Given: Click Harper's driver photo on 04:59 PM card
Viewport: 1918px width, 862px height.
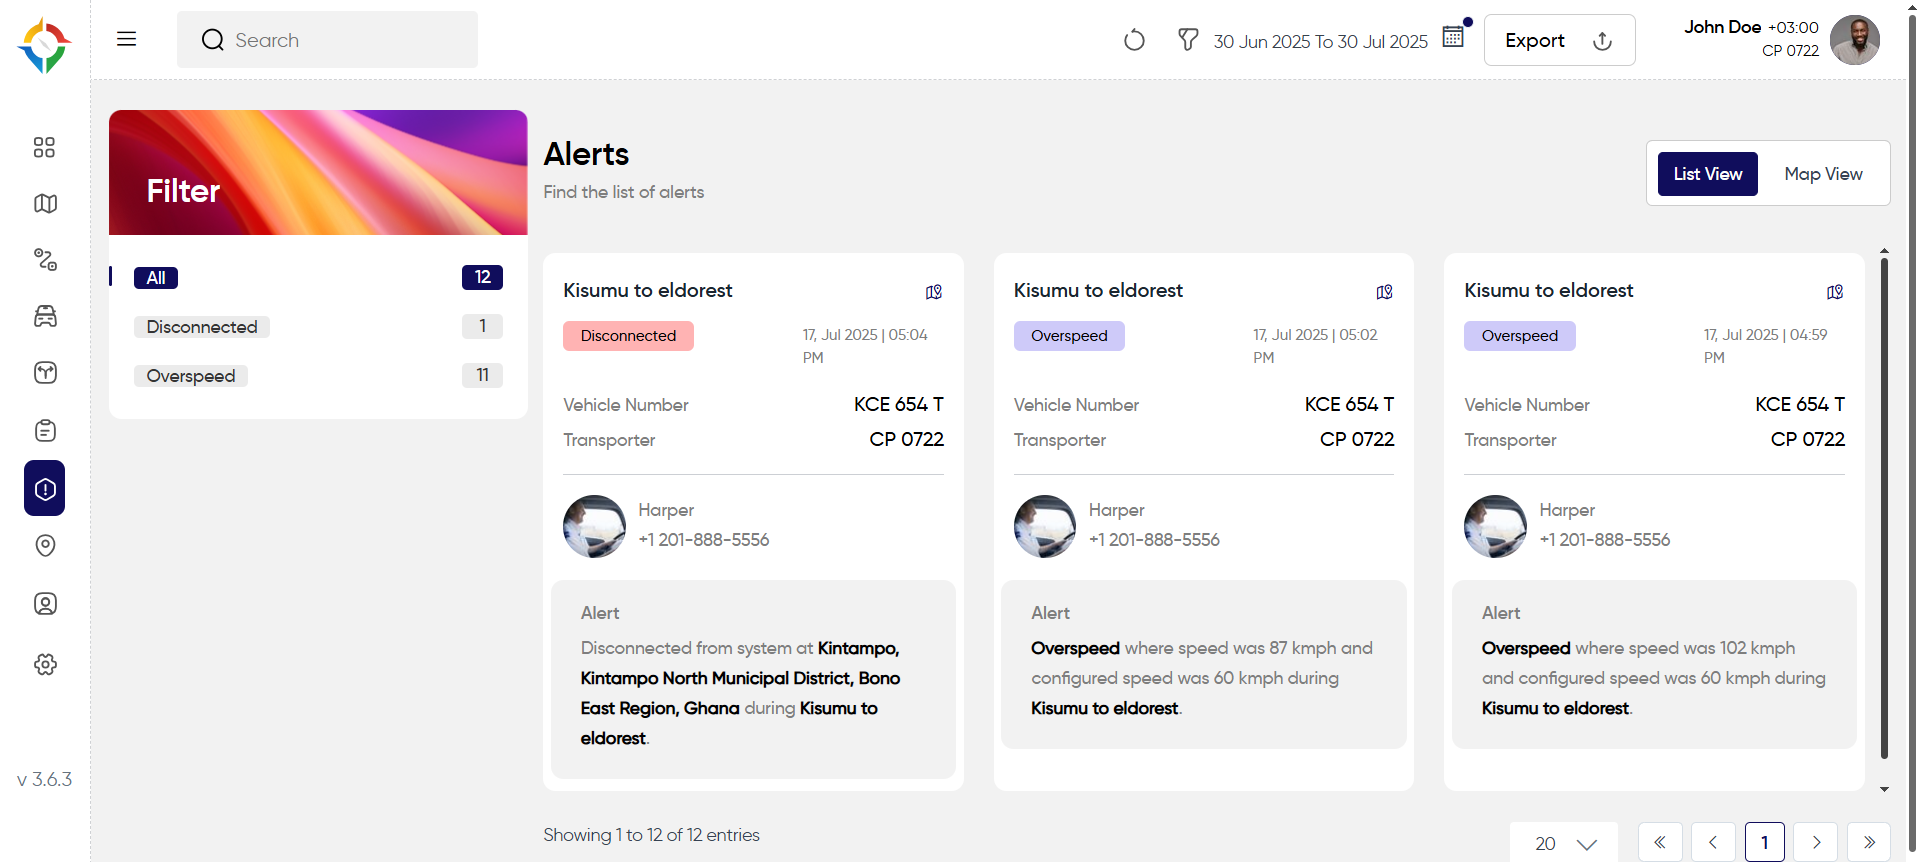Looking at the screenshot, I should point(1495,526).
